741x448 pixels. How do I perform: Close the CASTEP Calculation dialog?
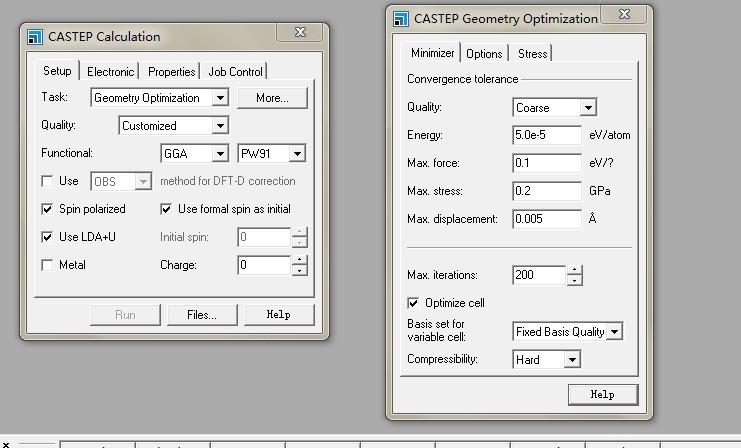tap(300, 33)
